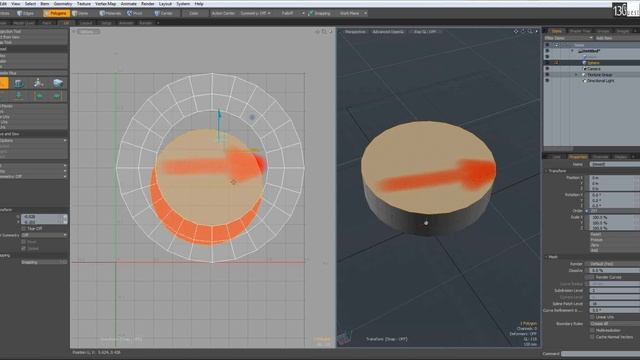Open the Layout menu
Image resolution: width=640 pixels, height=360 pixels.
pos(165,4)
